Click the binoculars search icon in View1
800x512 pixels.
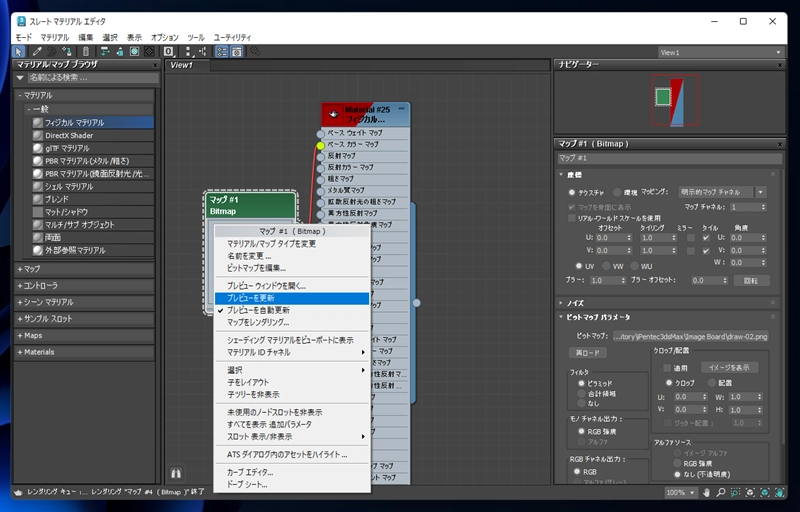176,473
